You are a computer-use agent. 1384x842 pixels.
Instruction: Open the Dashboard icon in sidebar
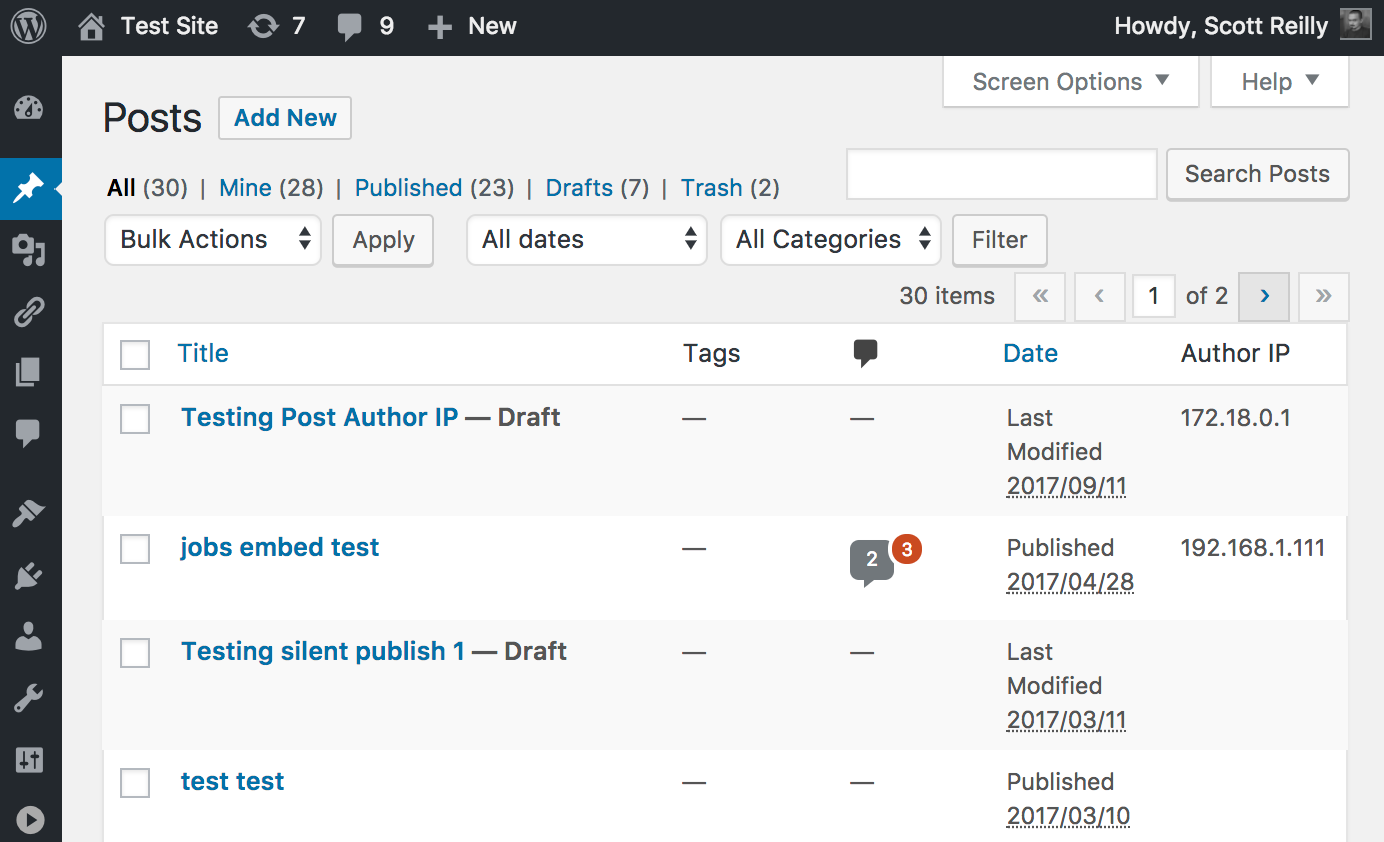pos(29,109)
